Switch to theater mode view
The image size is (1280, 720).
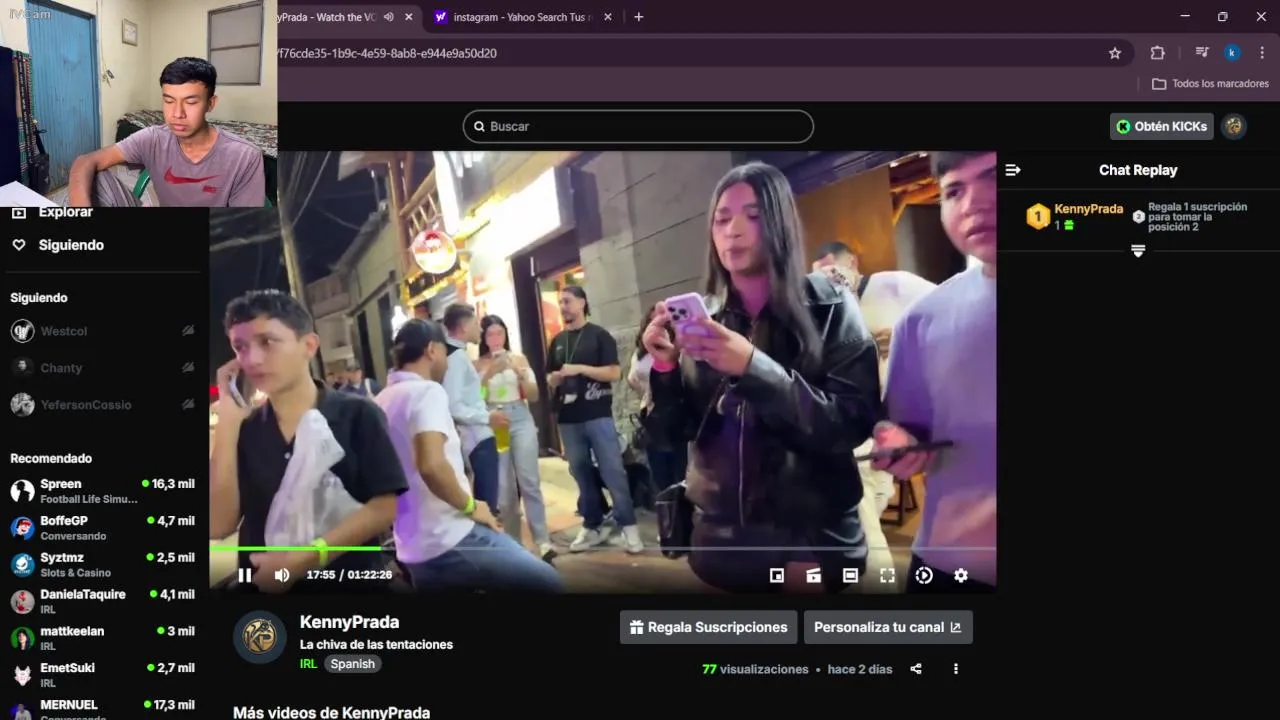tap(850, 575)
